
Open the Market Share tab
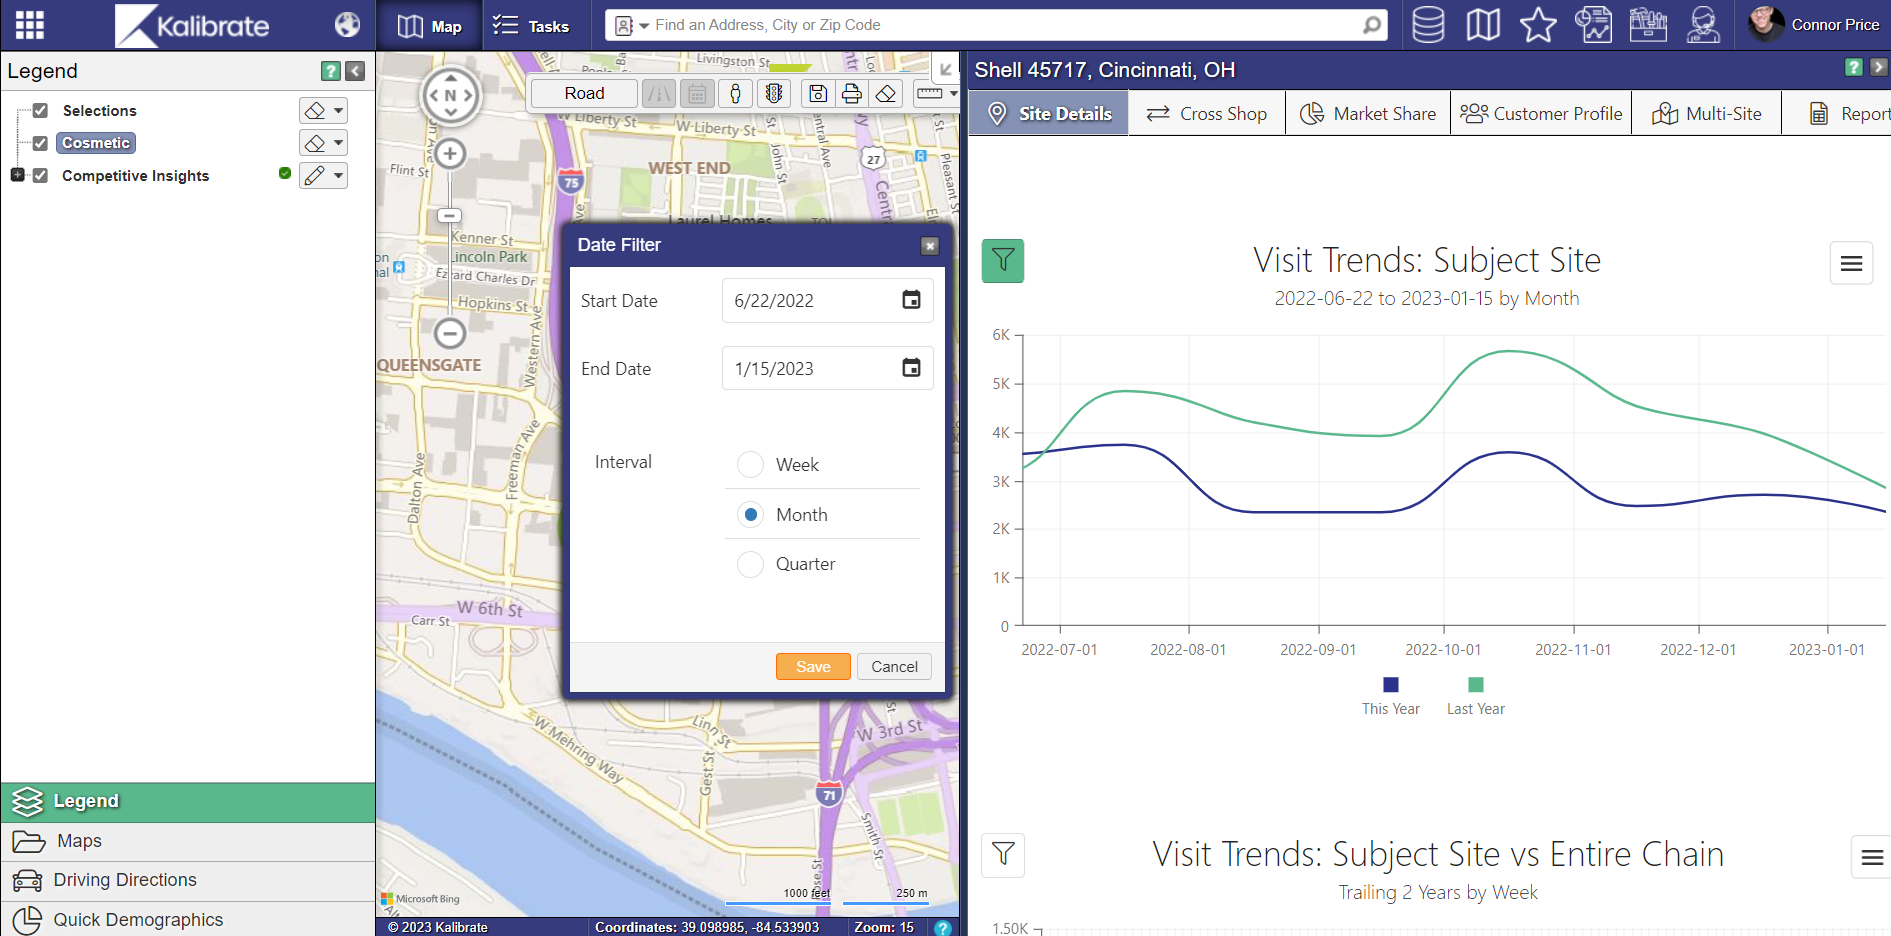coord(1368,114)
